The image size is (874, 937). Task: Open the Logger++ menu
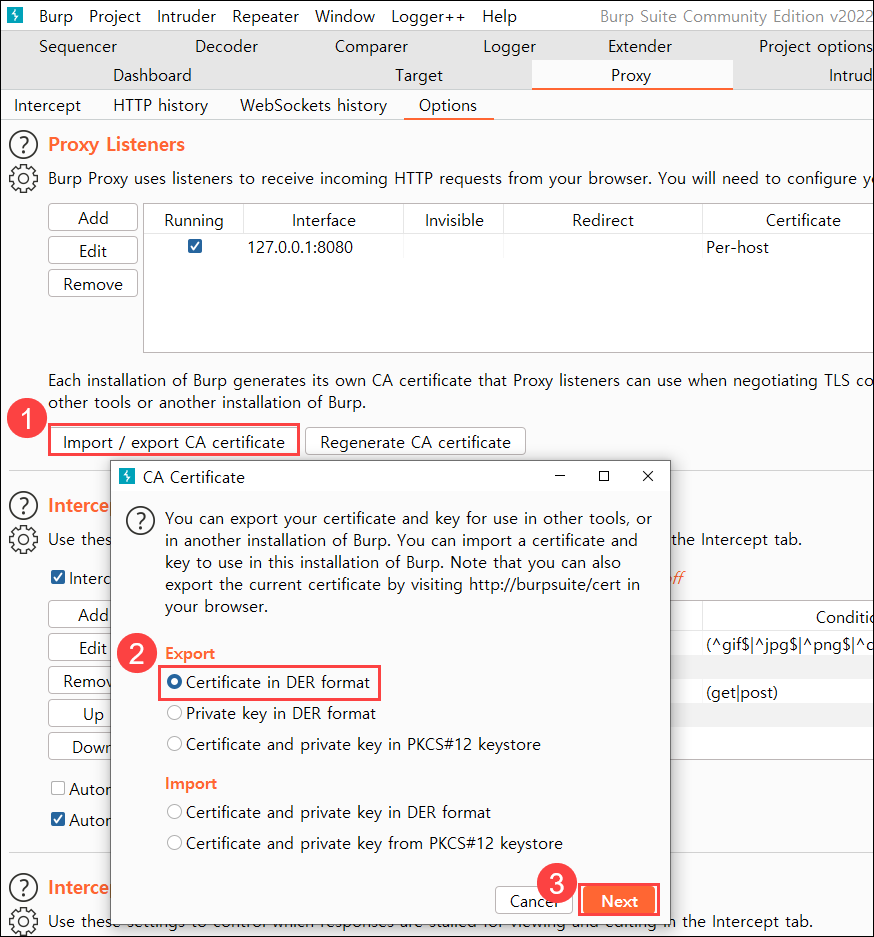point(428,16)
